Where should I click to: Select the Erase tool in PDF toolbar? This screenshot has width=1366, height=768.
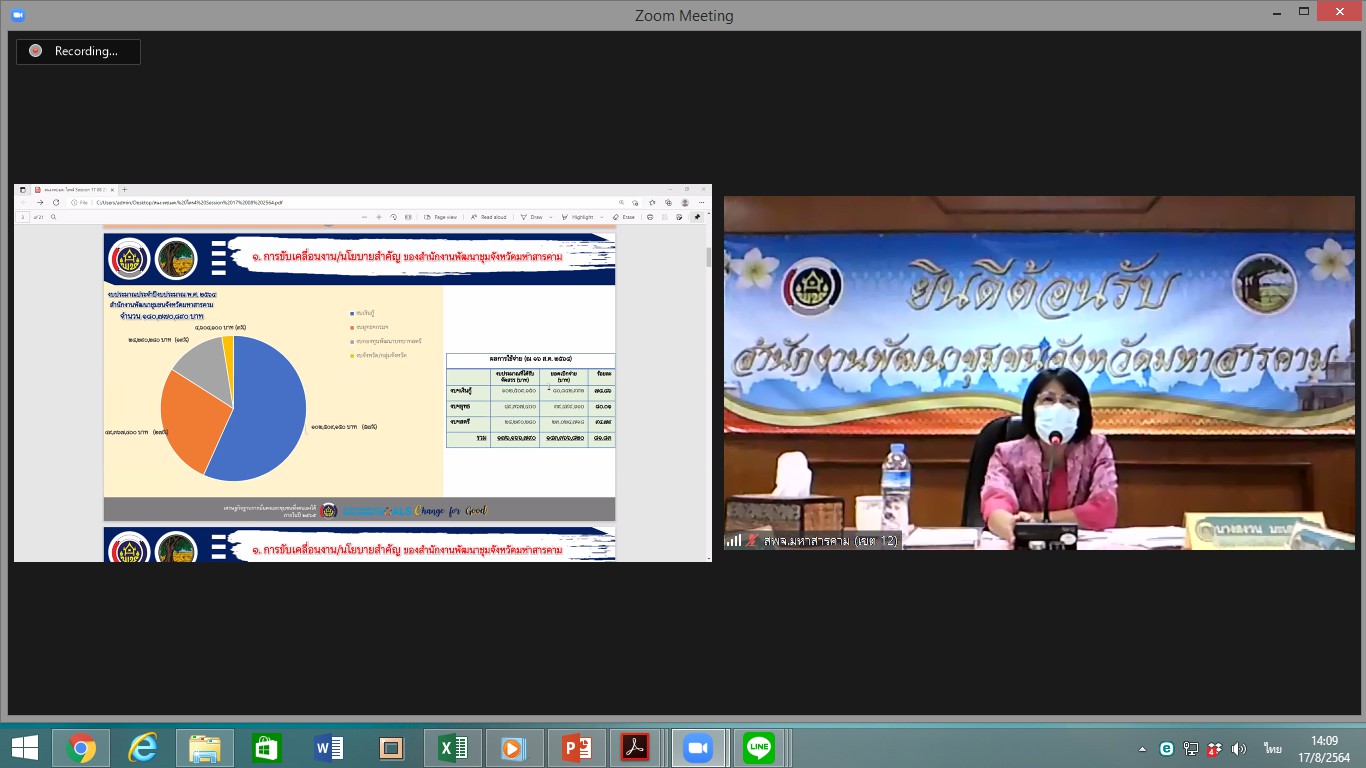coord(624,217)
